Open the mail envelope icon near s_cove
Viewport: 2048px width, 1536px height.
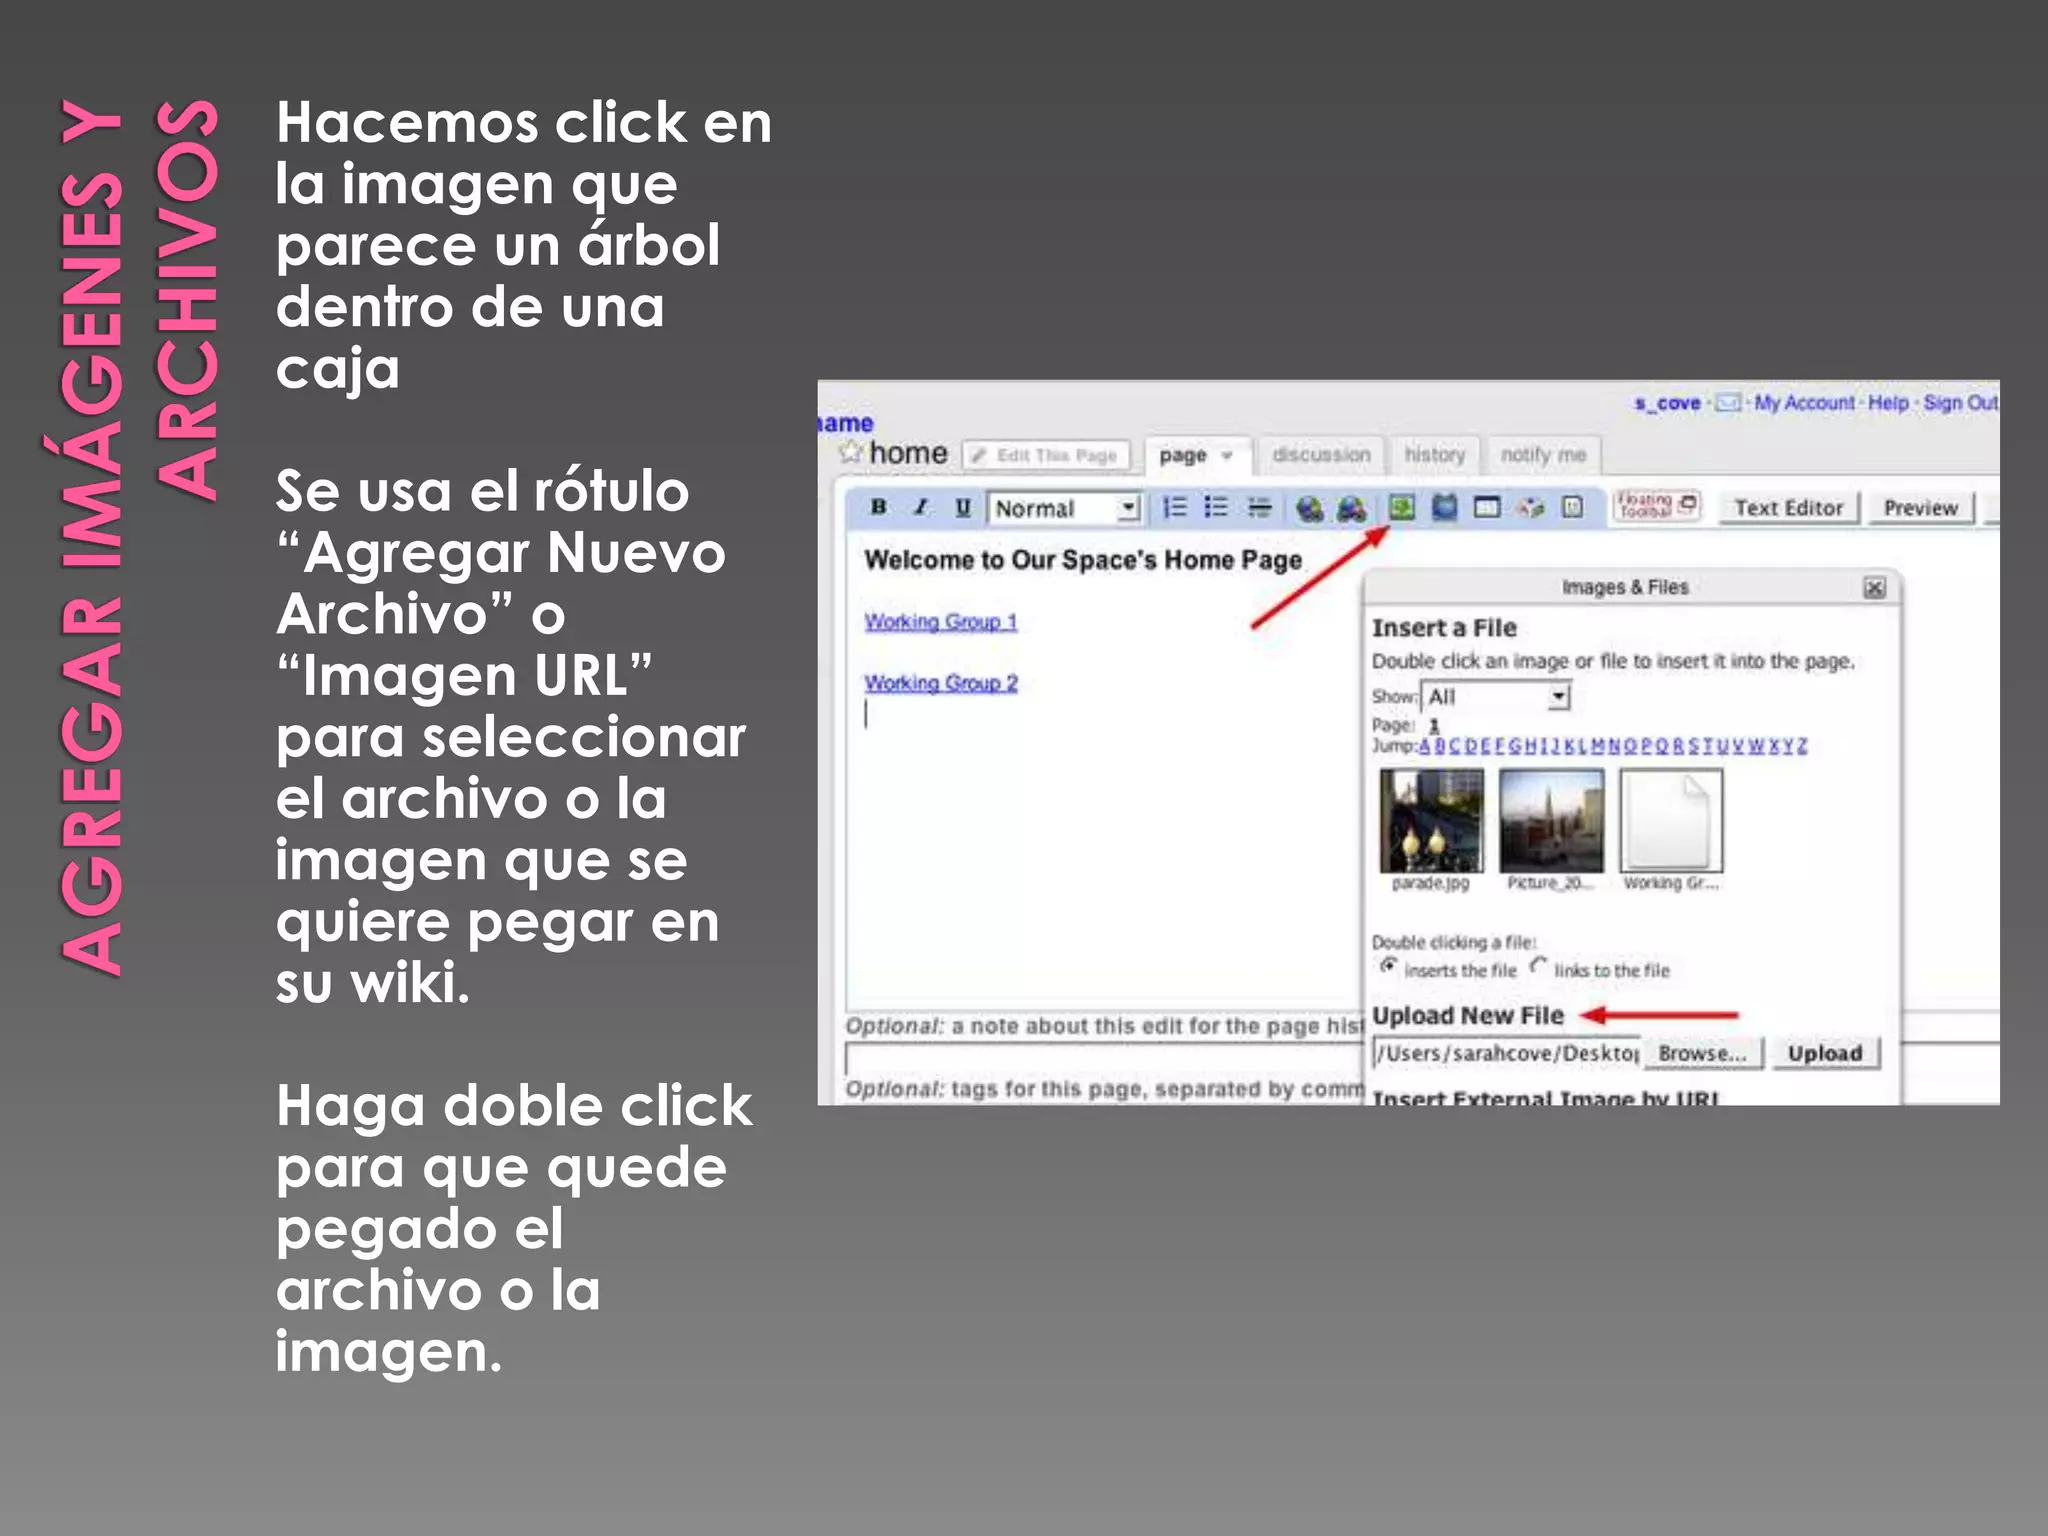(x=1728, y=403)
